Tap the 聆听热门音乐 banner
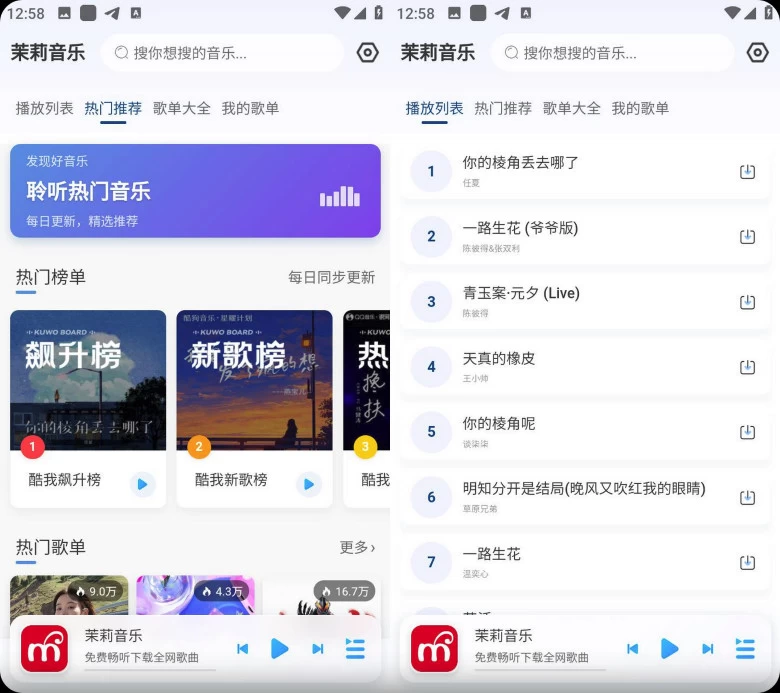780x693 pixels. pos(195,191)
